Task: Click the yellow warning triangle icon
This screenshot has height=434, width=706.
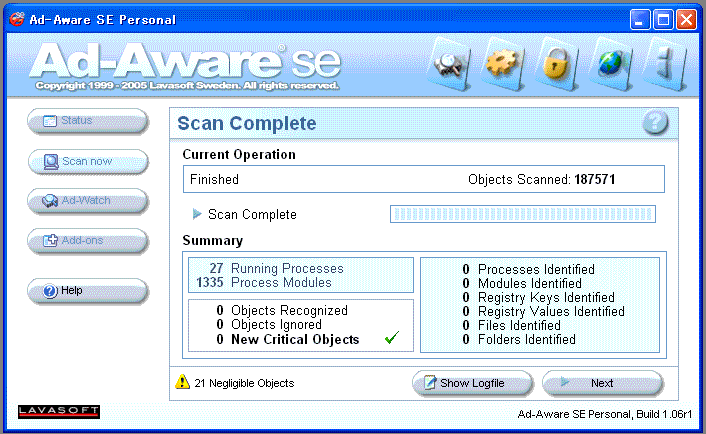Action: tap(182, 382)
